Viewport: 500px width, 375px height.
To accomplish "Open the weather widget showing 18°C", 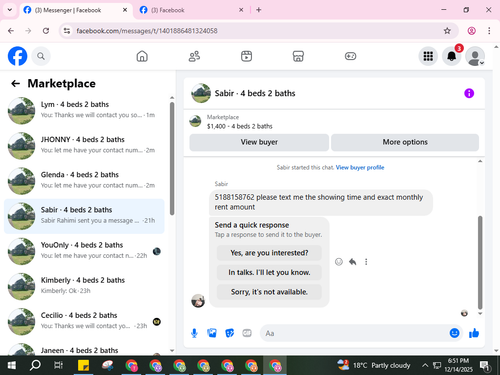I will coord(373,366).
